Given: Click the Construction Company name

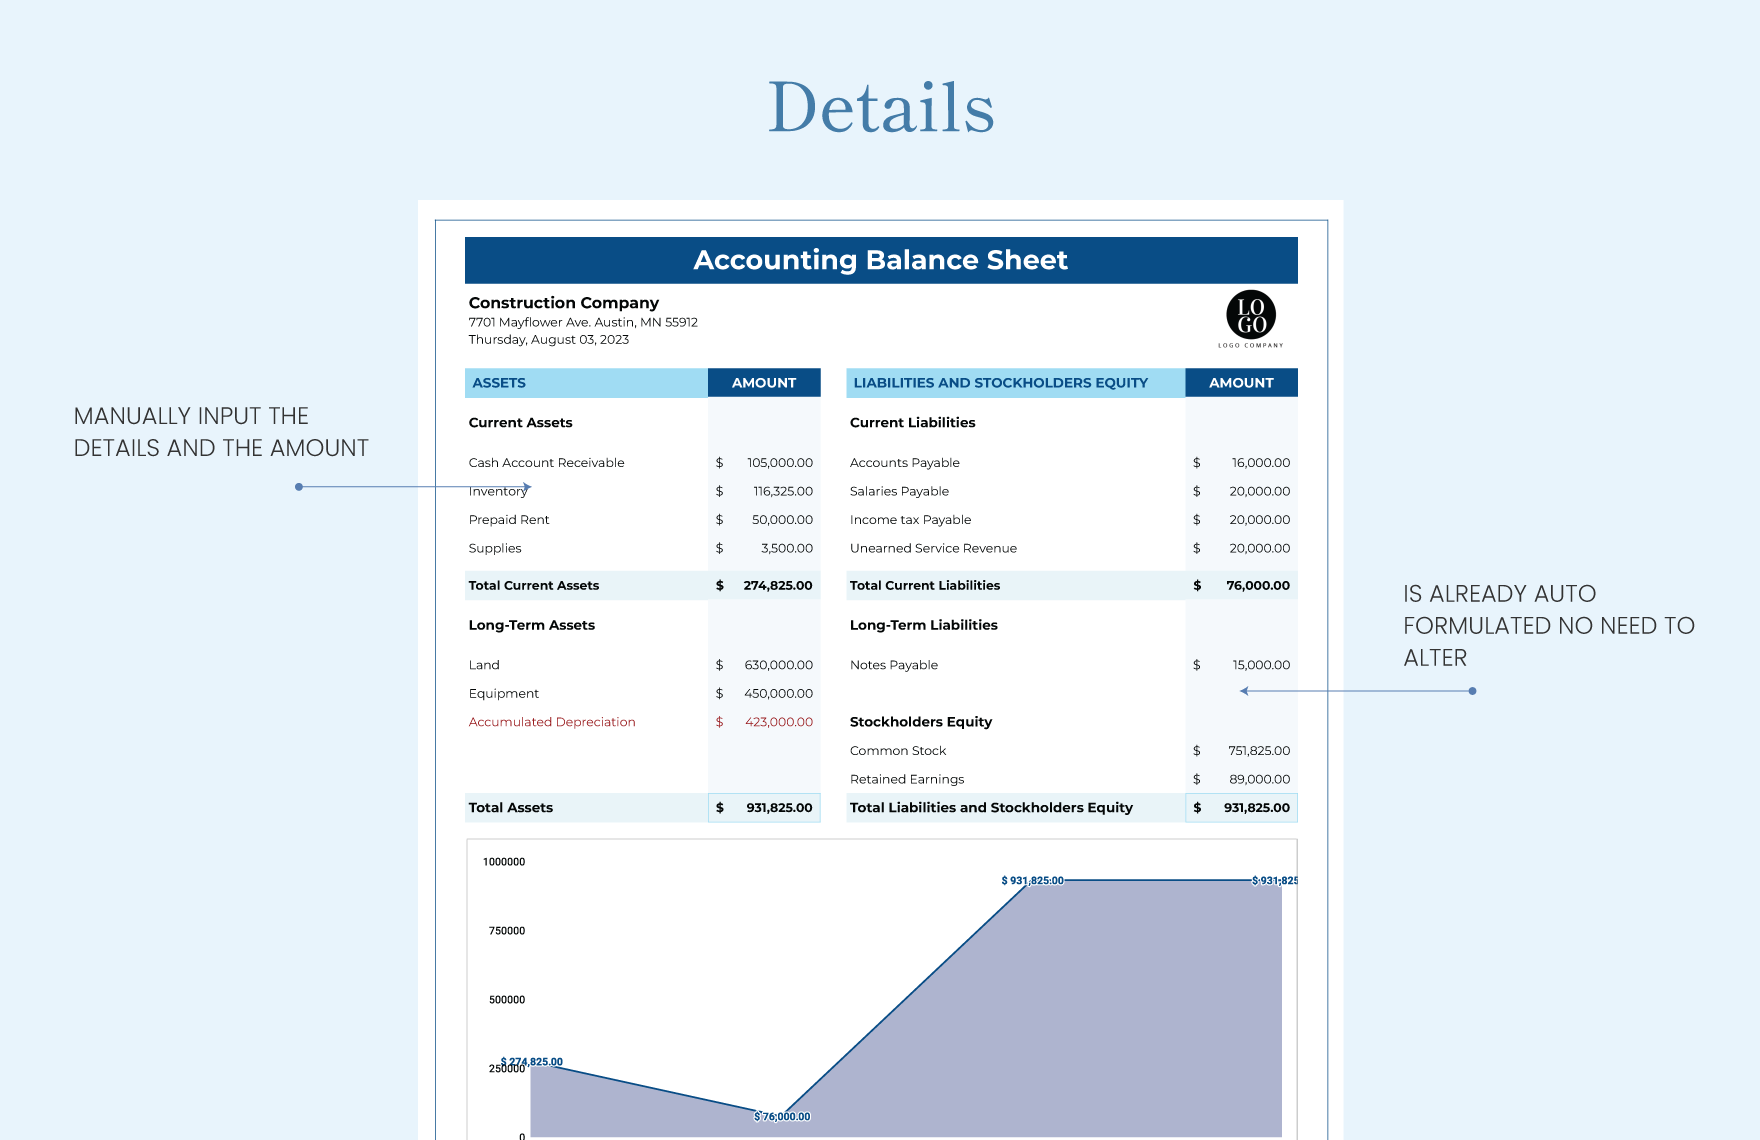Looking at the screenshot, I should pyautogui.click(x=564, y=303).
